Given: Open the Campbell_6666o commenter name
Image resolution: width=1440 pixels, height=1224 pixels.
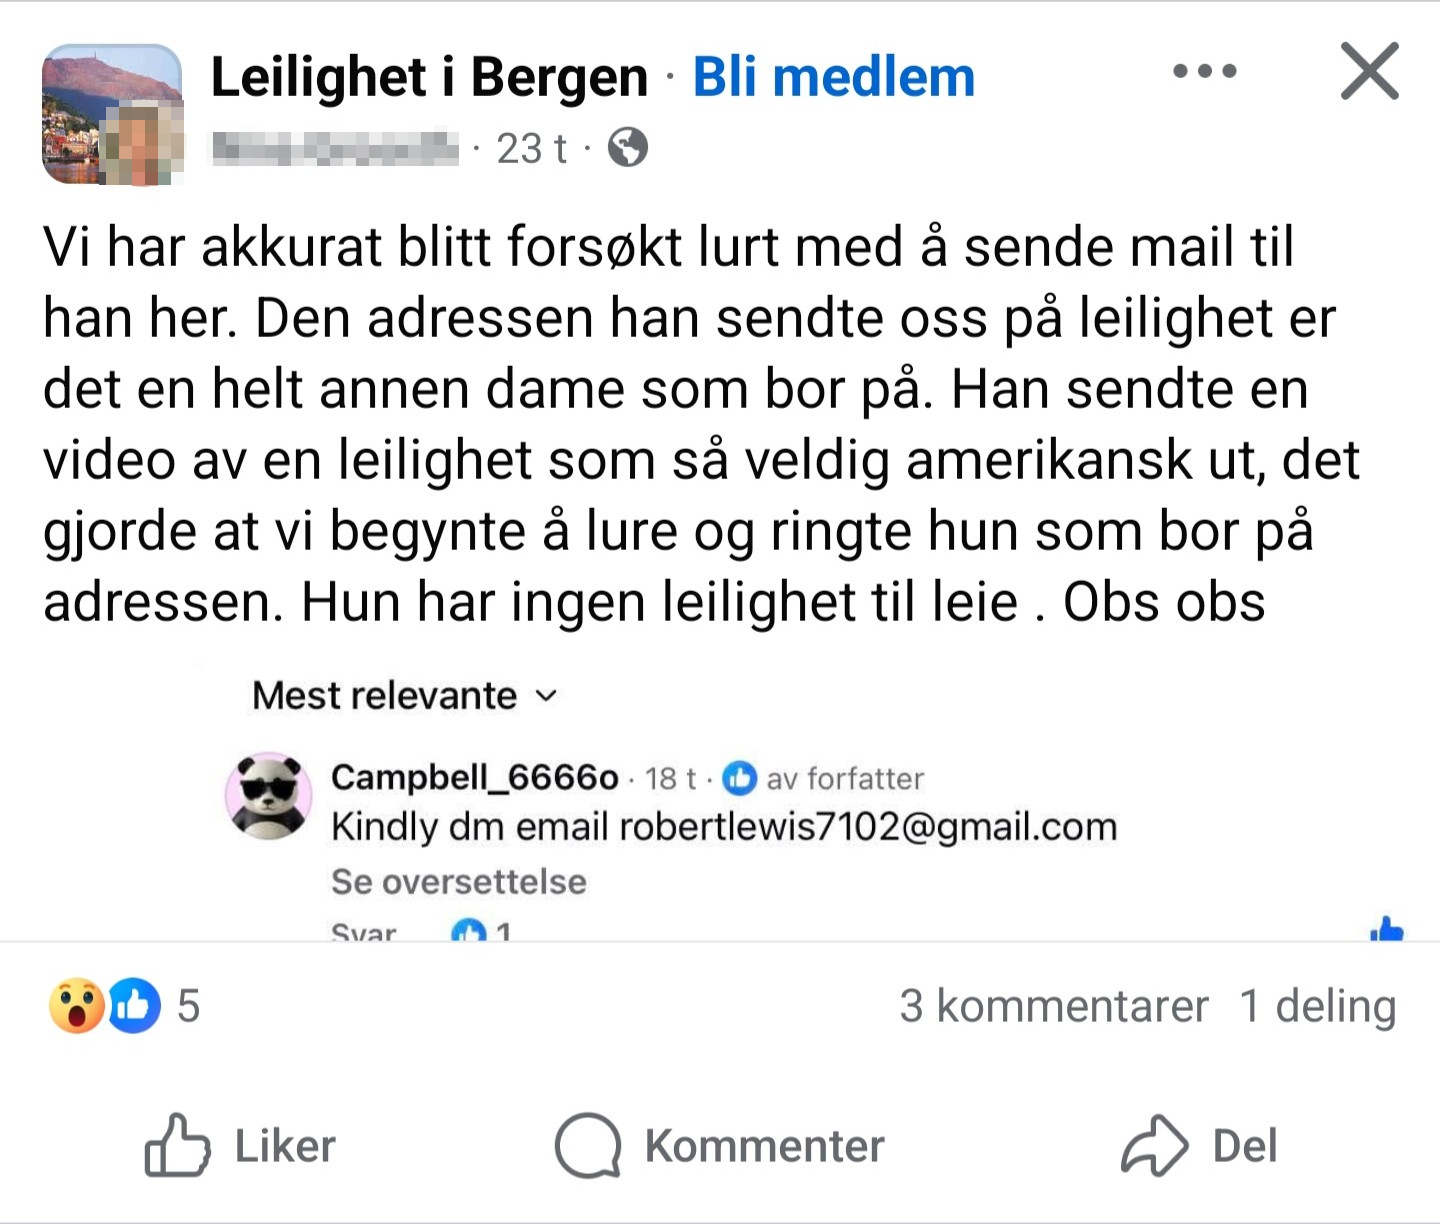Looking at the screenshot, I should coord(475,777).
